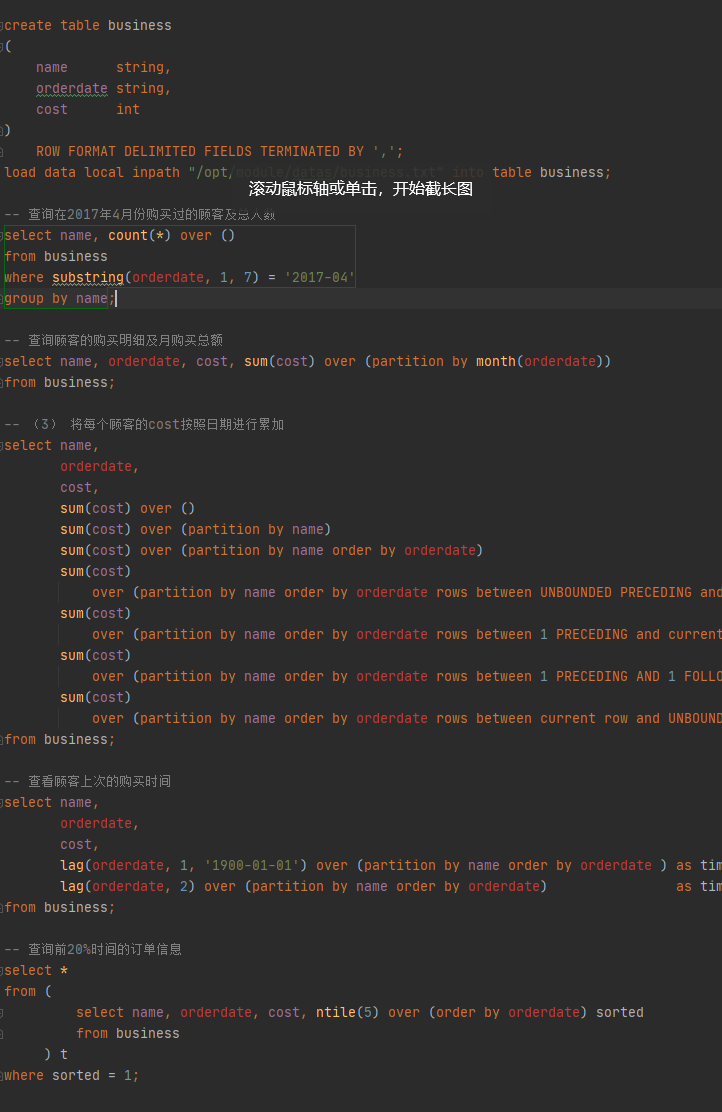Click 'table business;' at the end of the load statement
The height and width of the screenshot is (1112, 722).
click(x=552, y=172)
